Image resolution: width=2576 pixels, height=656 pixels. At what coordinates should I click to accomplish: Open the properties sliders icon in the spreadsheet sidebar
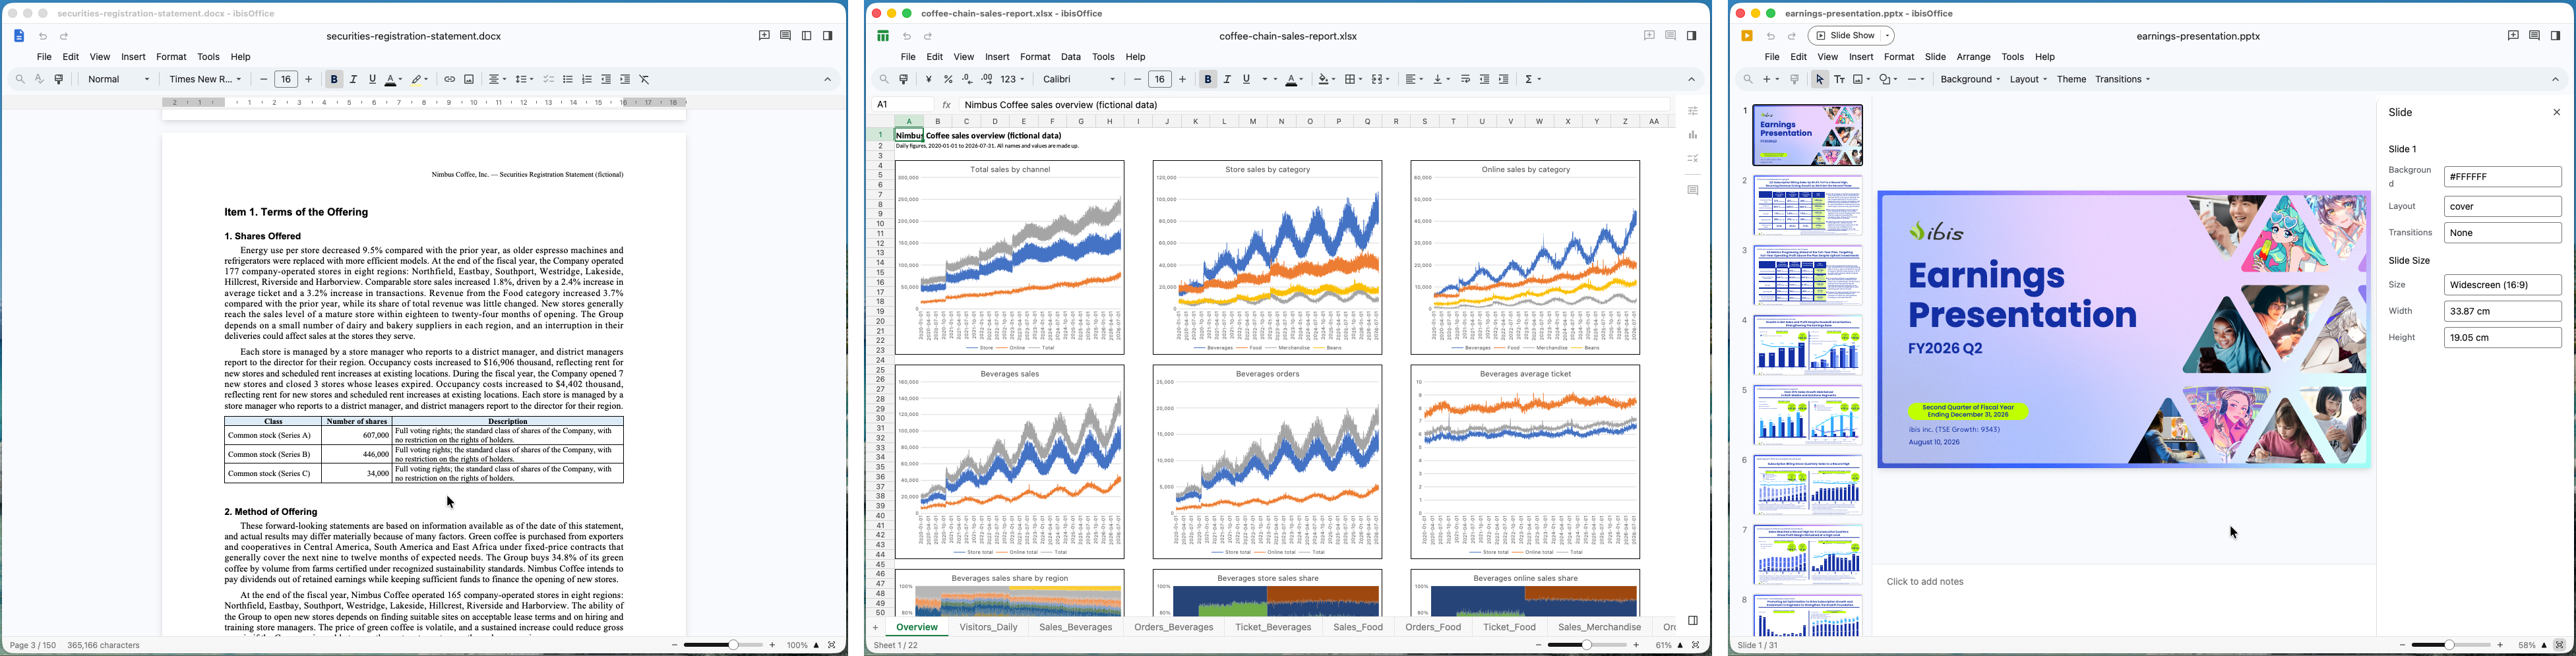click(1693, 111)
